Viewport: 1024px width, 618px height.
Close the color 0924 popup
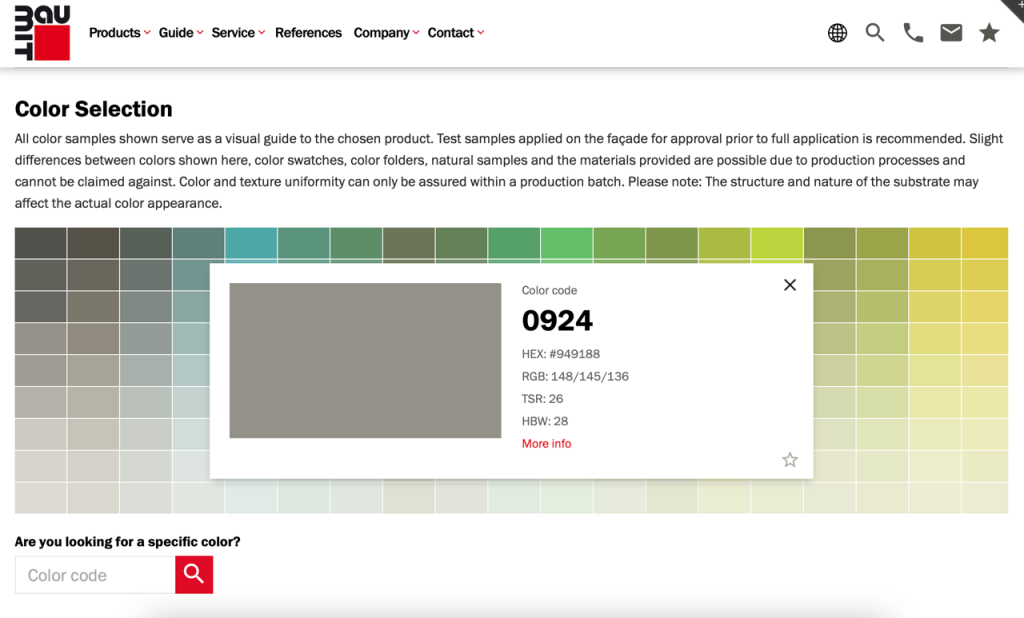click(790, 285)
